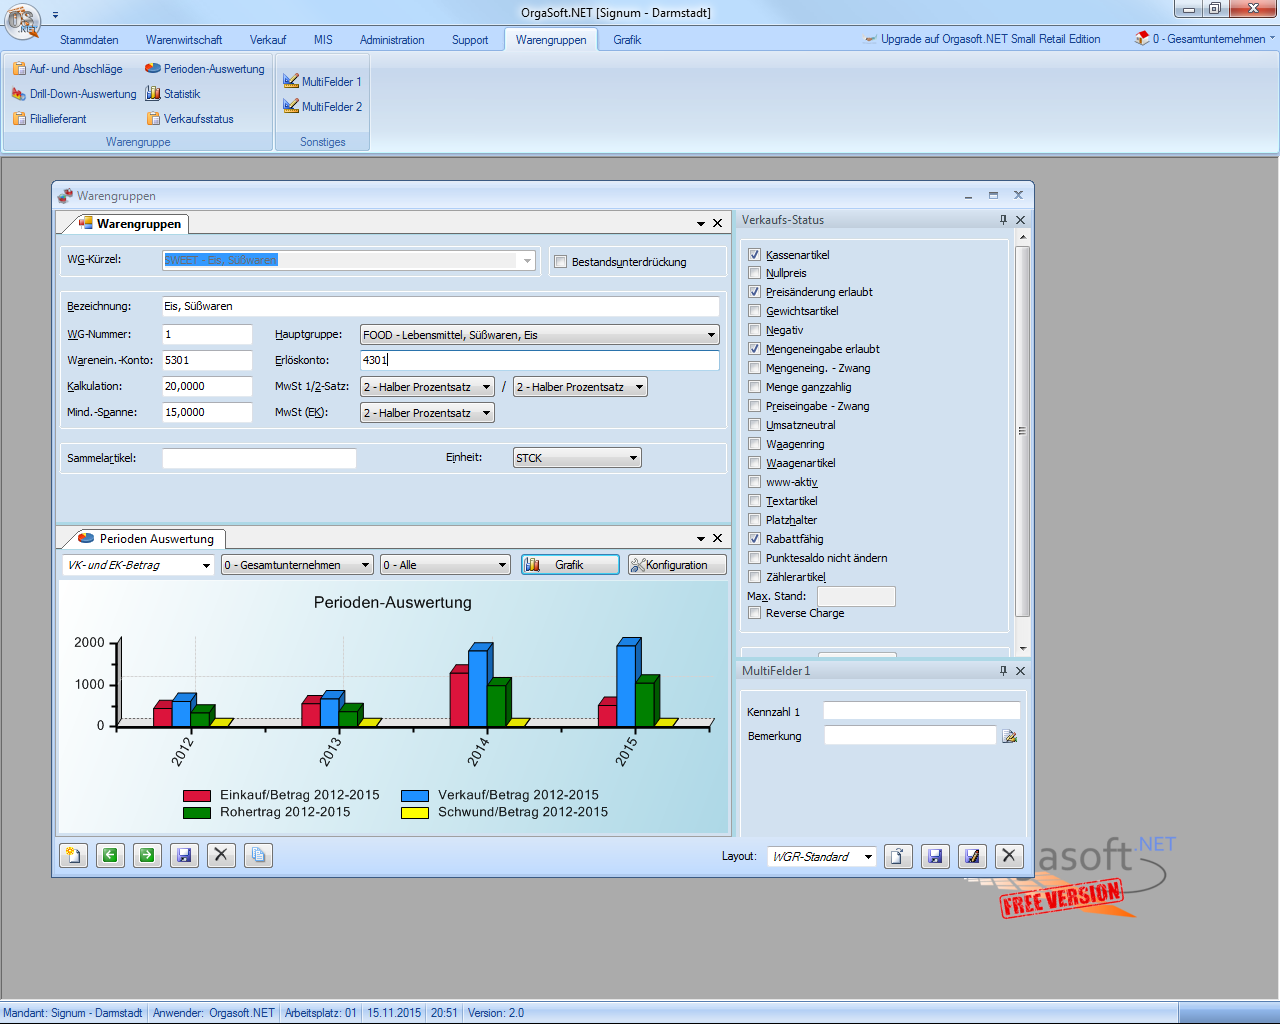Open the Drill-Down-Auswertung tool
The width and height of the screenshot is (1280, 1024).
(x=75, y=94)
